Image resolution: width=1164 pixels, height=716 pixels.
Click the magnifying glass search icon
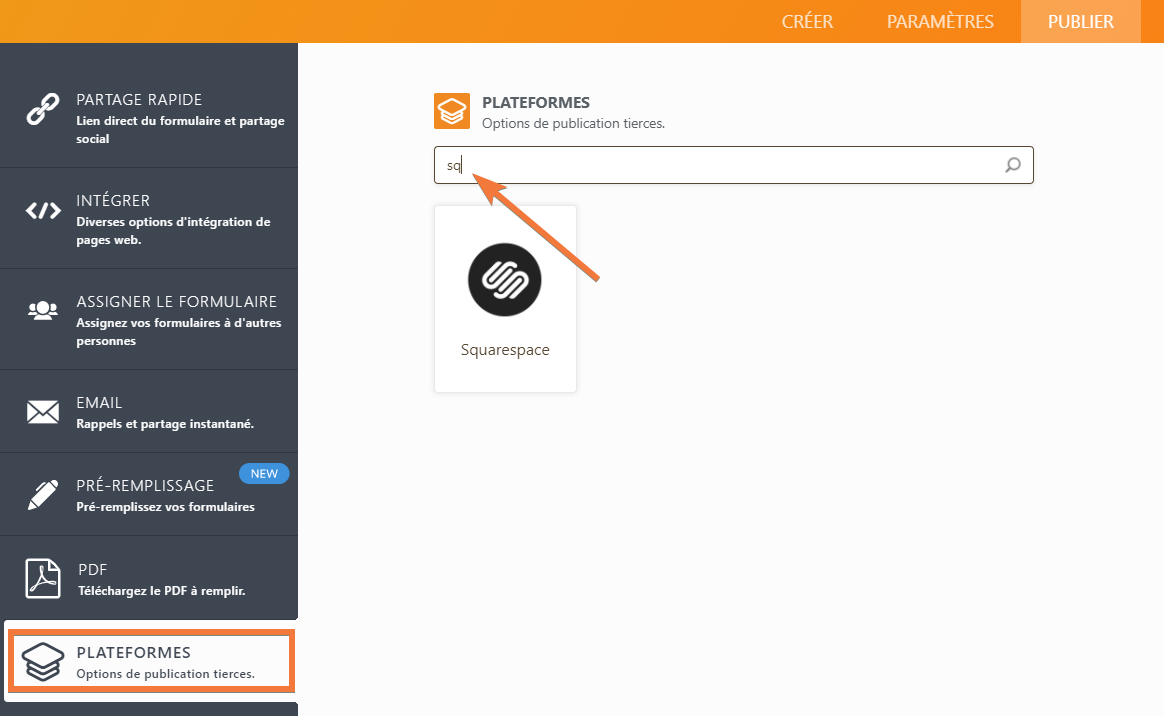(1013, 165)
